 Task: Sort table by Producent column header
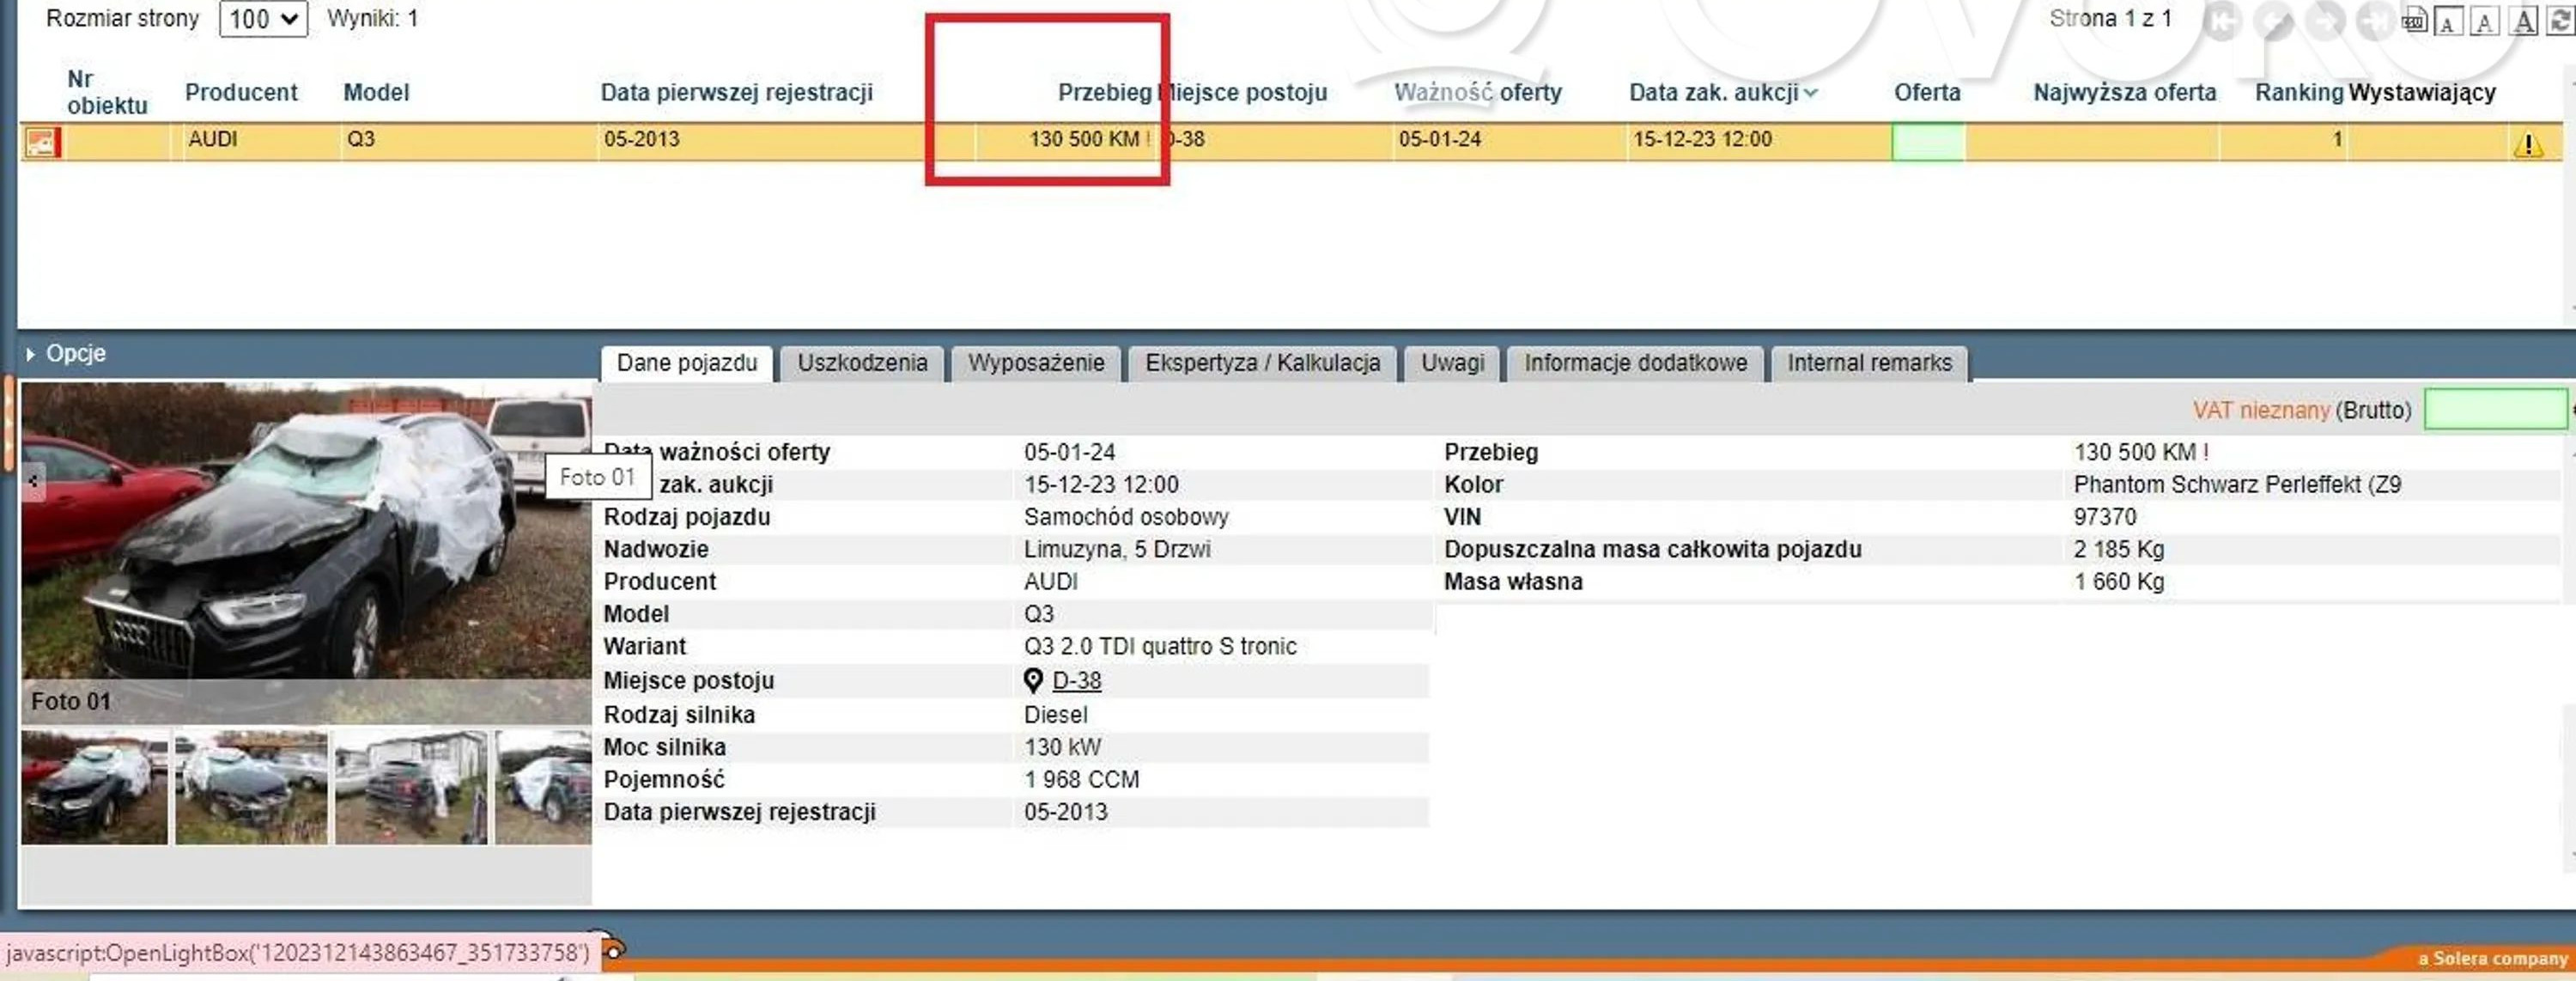coord(241,92)
